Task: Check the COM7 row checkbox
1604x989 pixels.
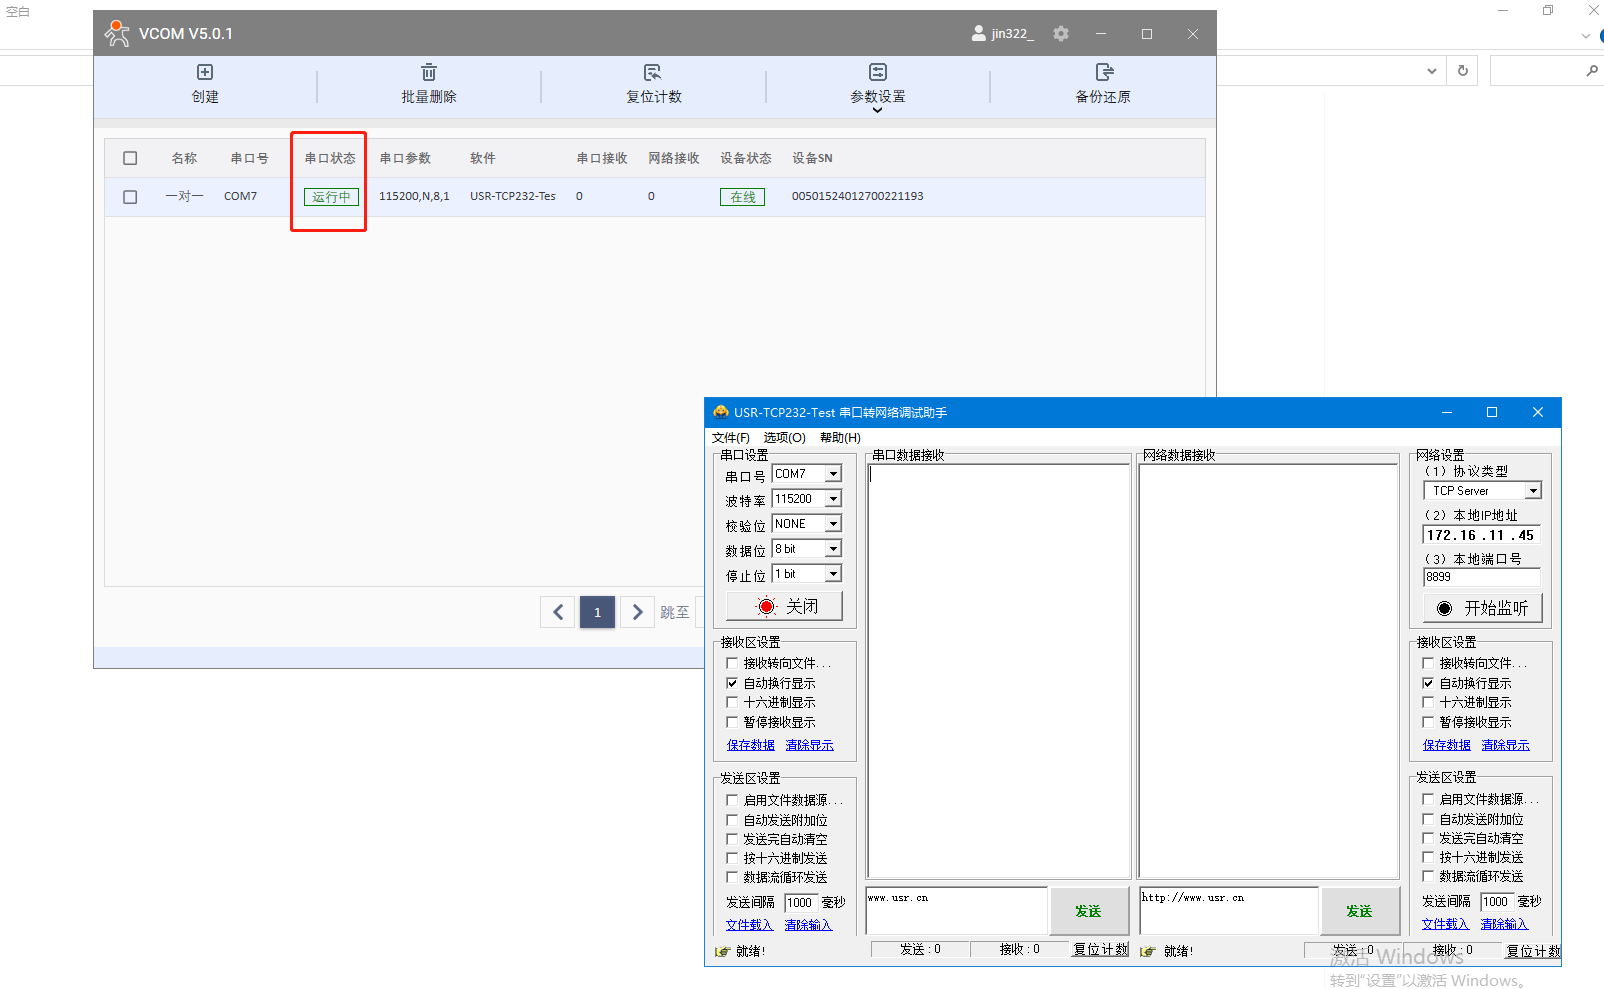Action: point(130,197)
